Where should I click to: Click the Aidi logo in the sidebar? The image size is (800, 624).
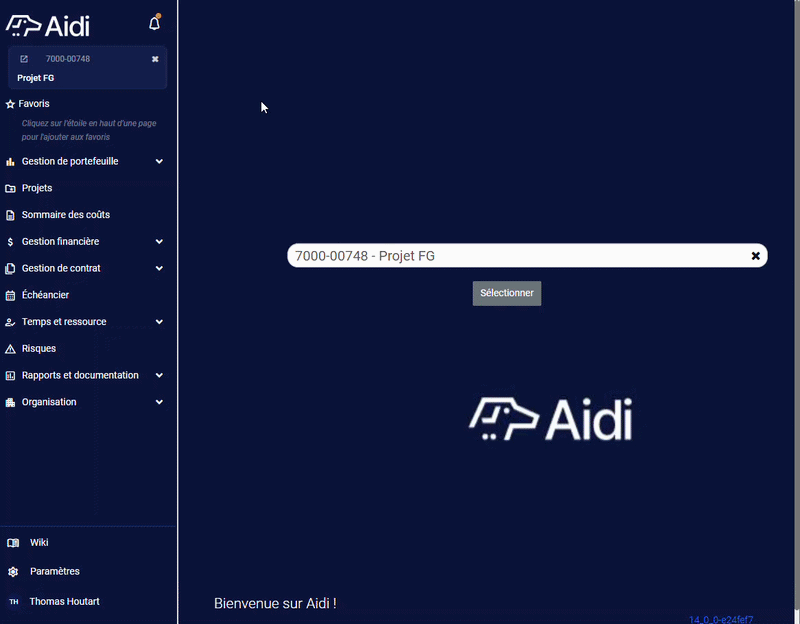click(48, 26)
